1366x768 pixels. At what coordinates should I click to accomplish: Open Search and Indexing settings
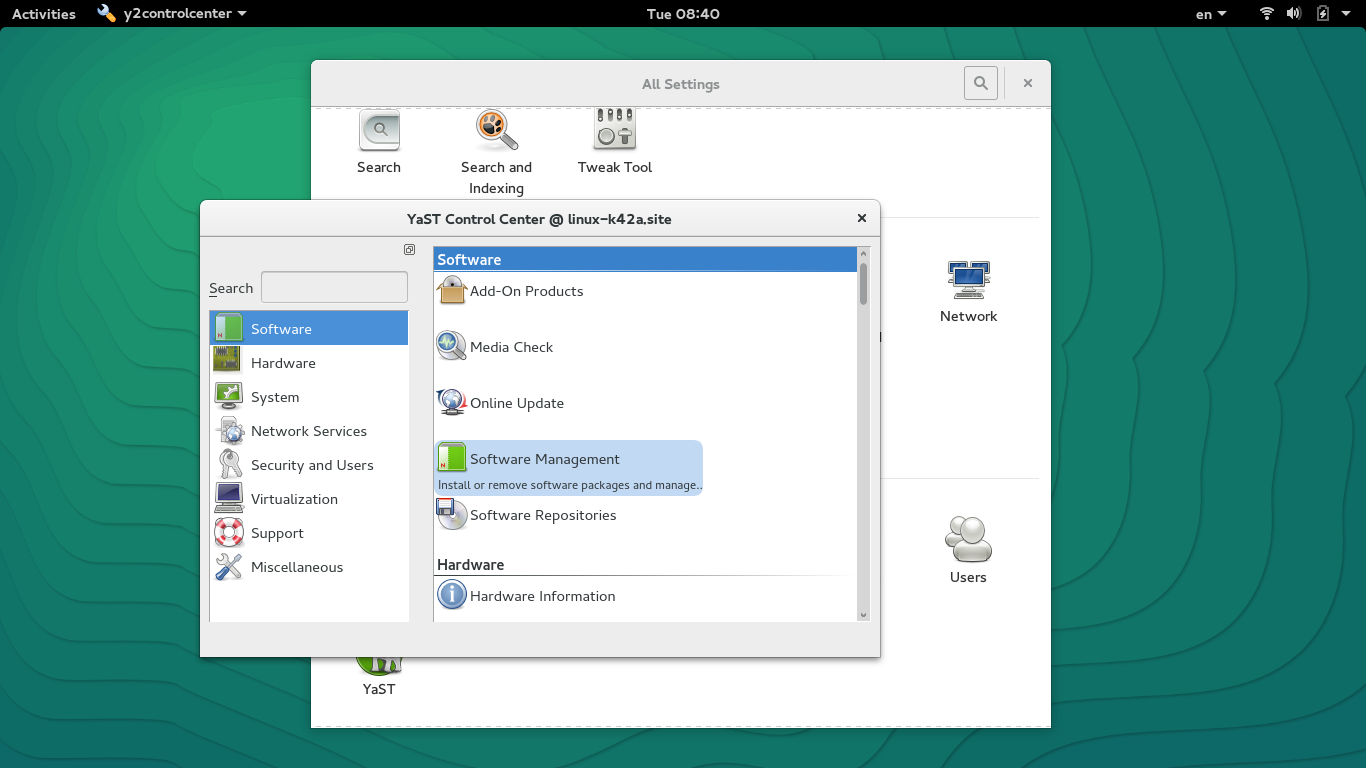pos(496,151)
